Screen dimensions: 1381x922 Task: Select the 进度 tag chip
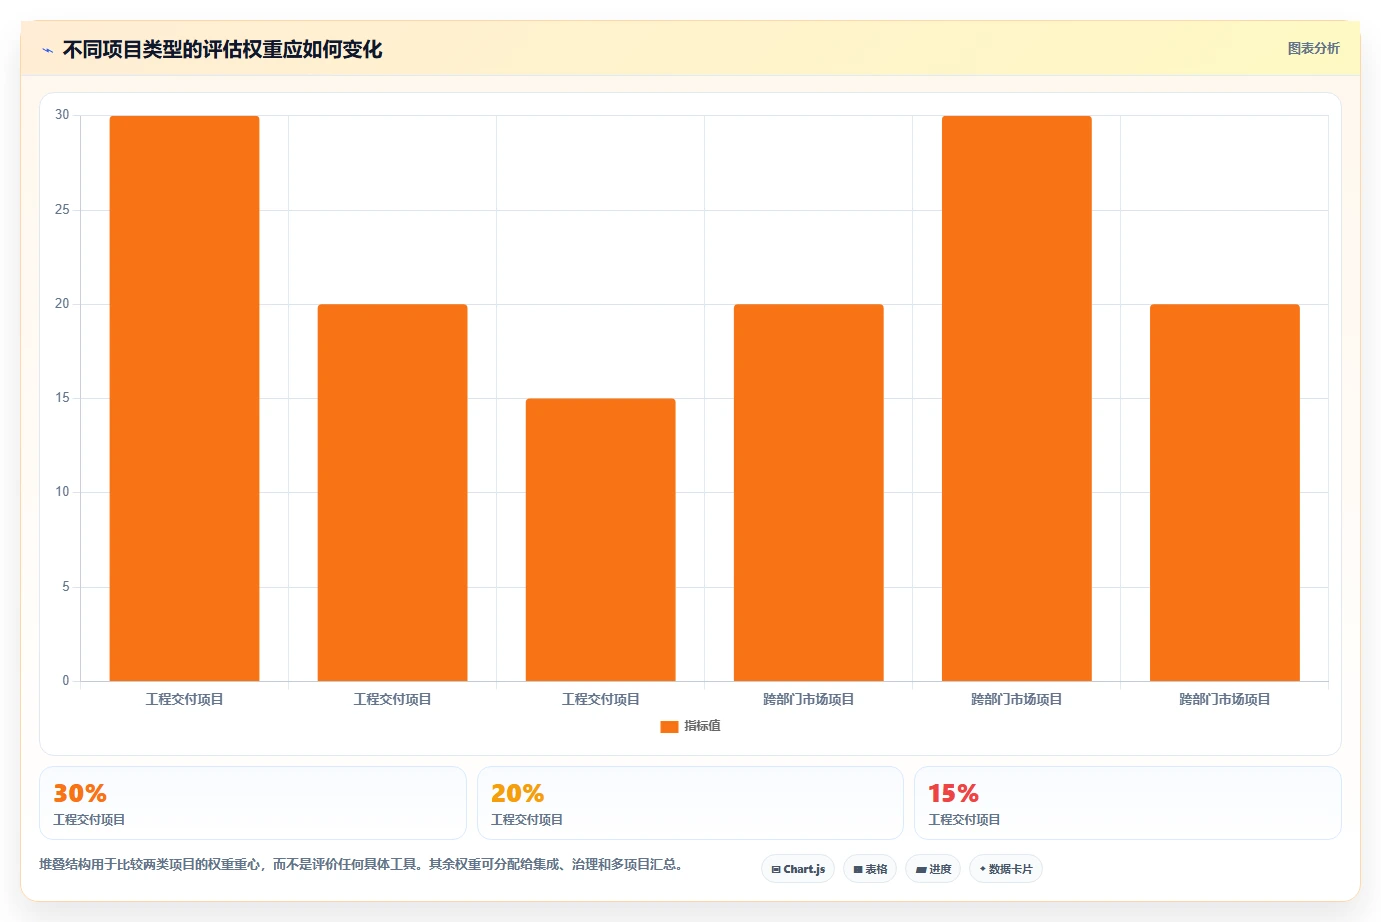coord(933,869)
